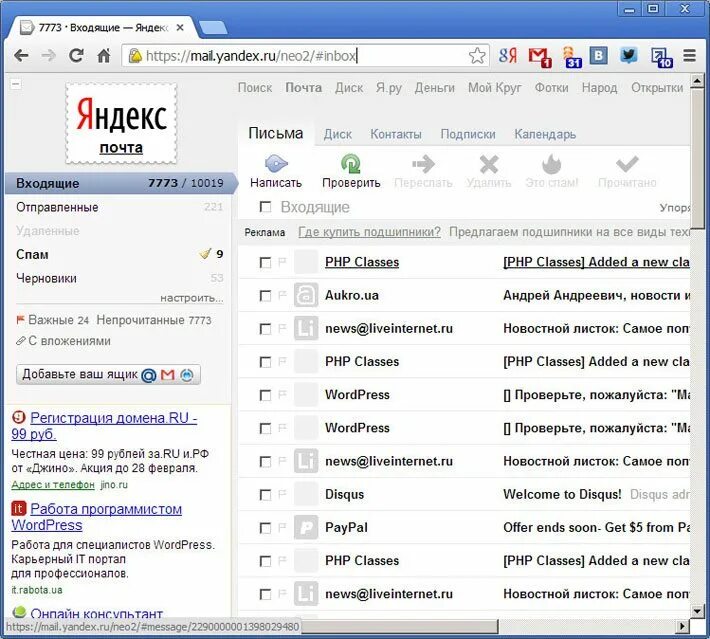Image resolution: width=710 pixels, height=639 pixels.
Task: Close the Входящие browser tab
Action: 180,28
